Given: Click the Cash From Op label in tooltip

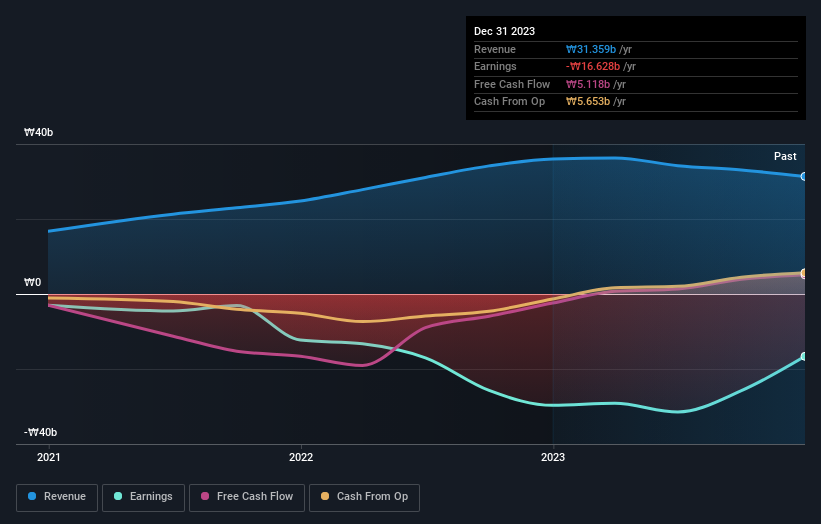Looking at the screenshot, I should click(509, 102).
